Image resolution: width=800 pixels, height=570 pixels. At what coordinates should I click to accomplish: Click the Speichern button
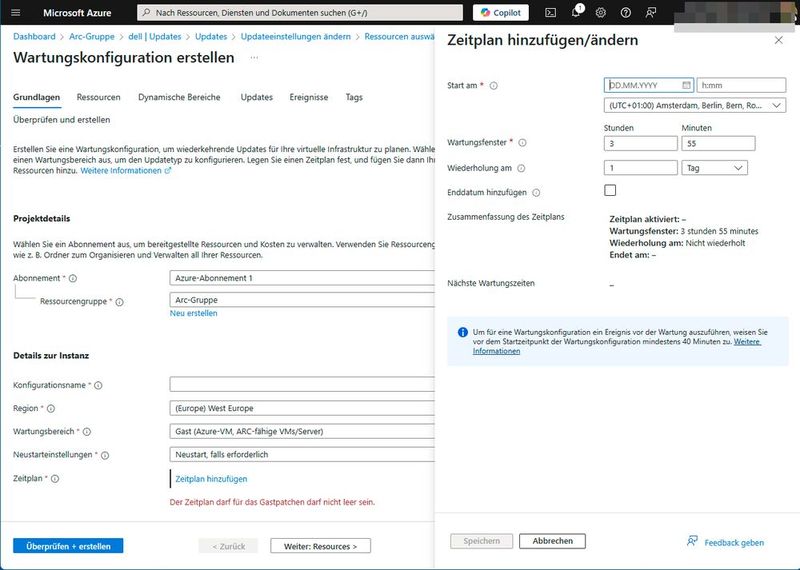point(482,541)
